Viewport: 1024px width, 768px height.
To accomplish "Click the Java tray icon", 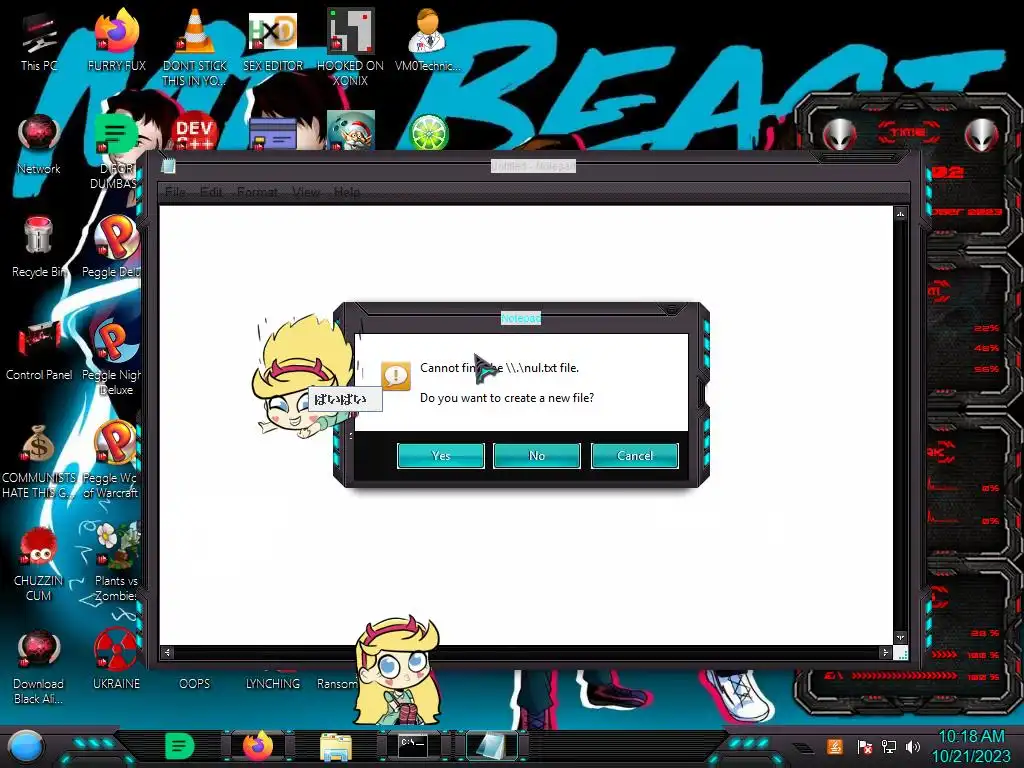I will [x=835, y=746].
